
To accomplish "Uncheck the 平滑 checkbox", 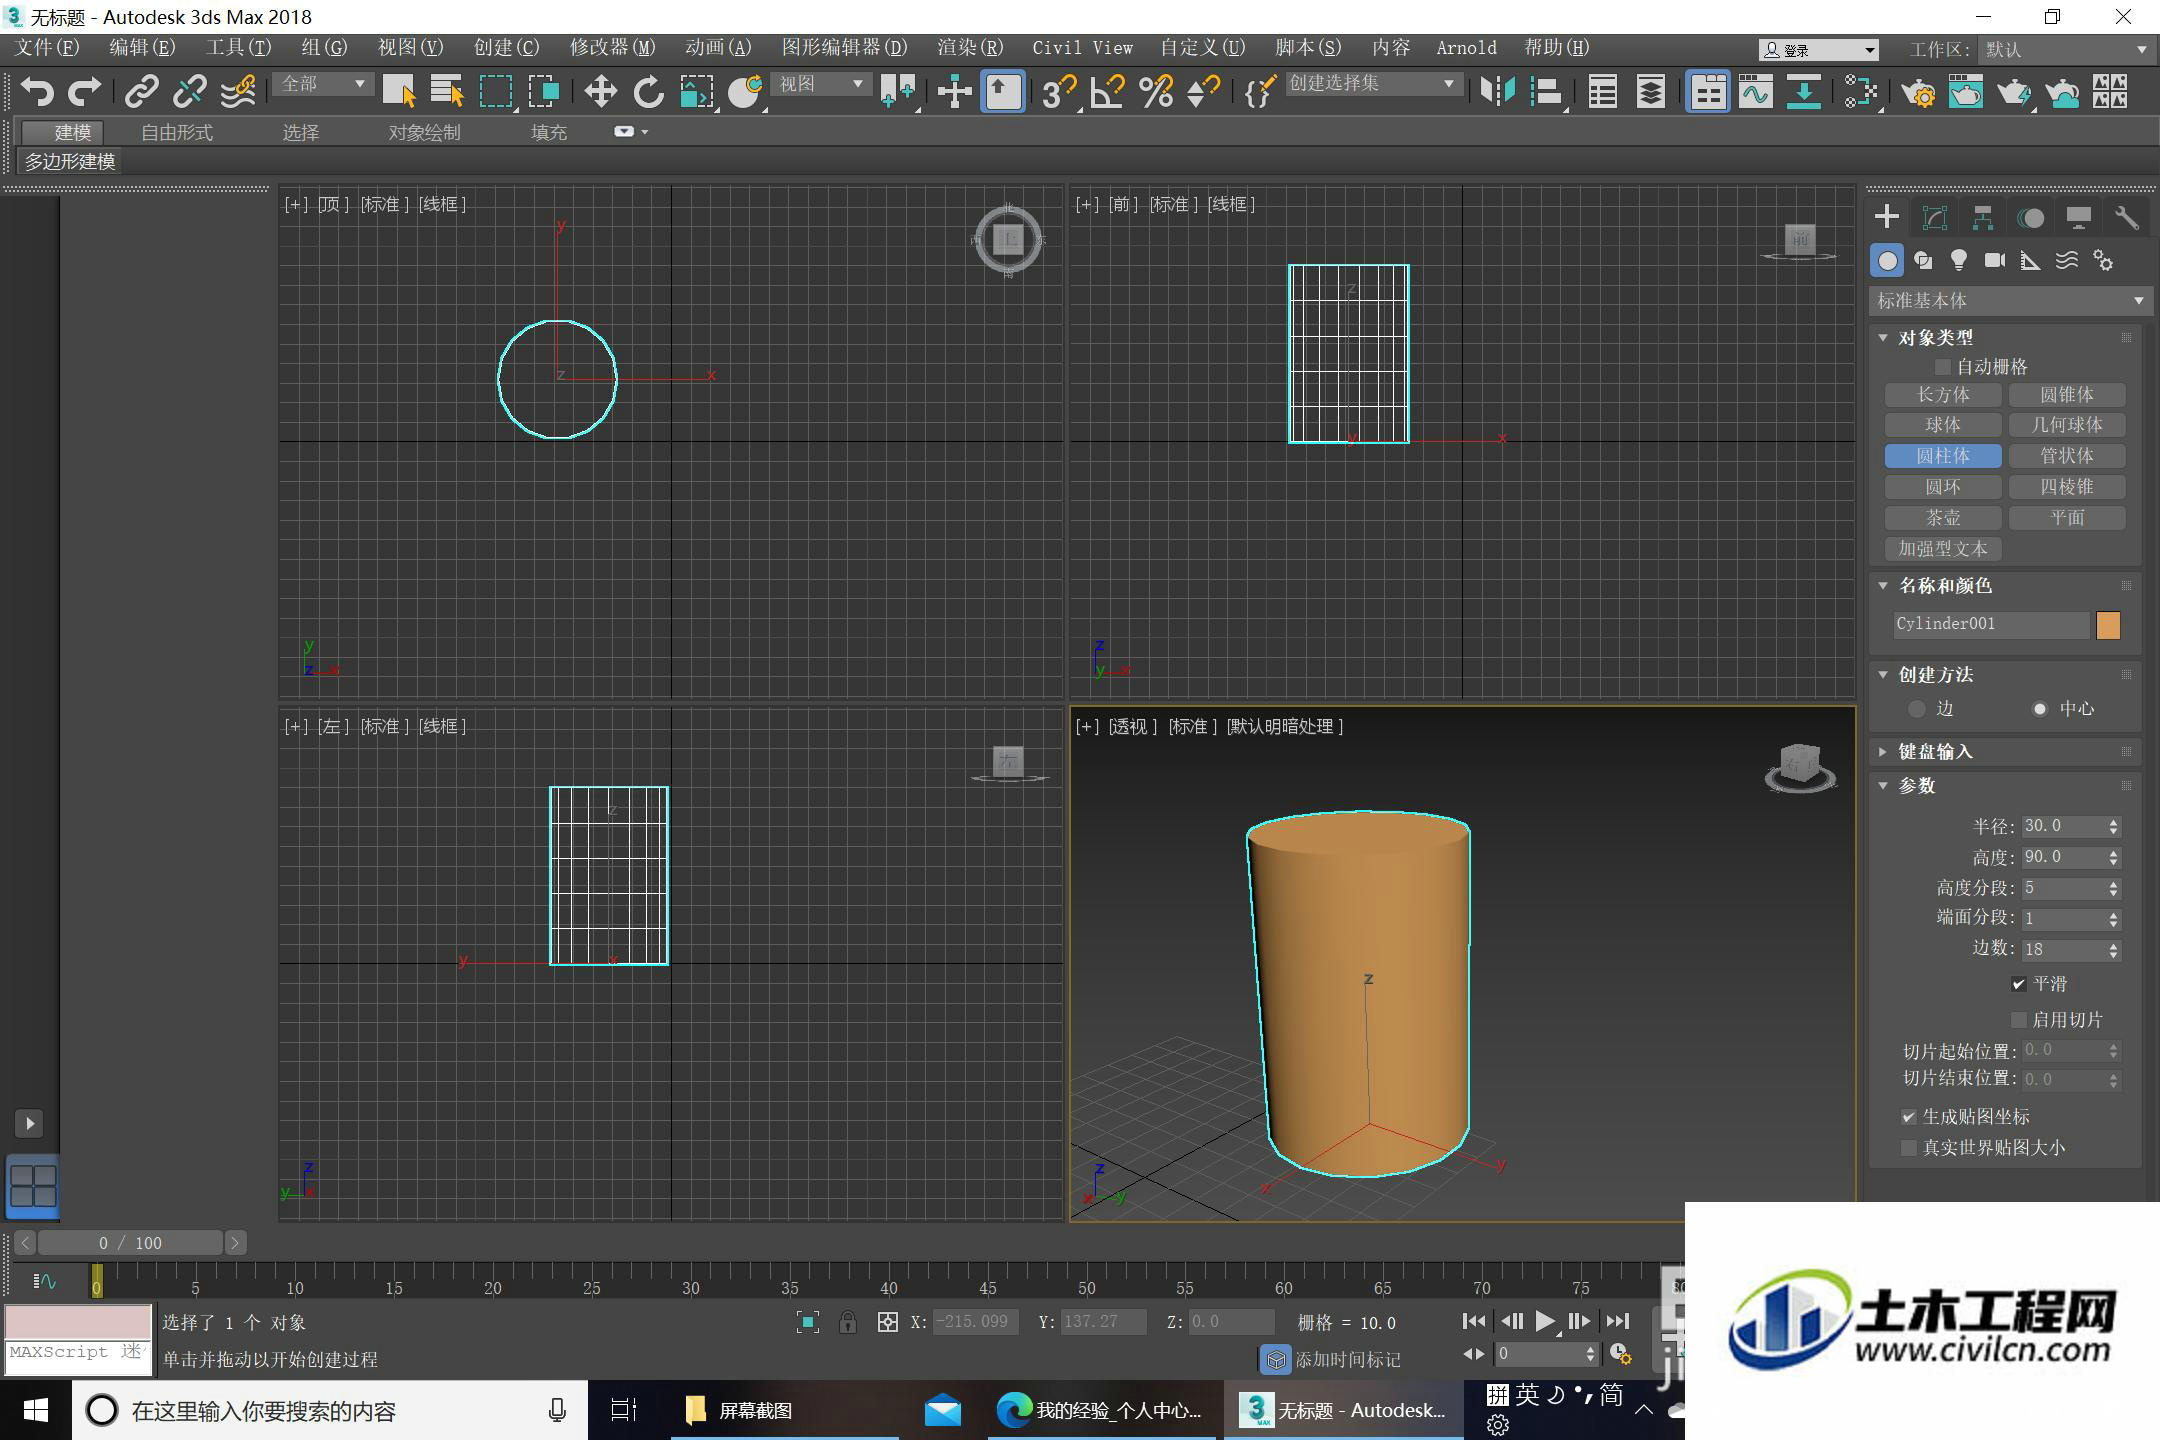I will click(x=2019, y=984).
